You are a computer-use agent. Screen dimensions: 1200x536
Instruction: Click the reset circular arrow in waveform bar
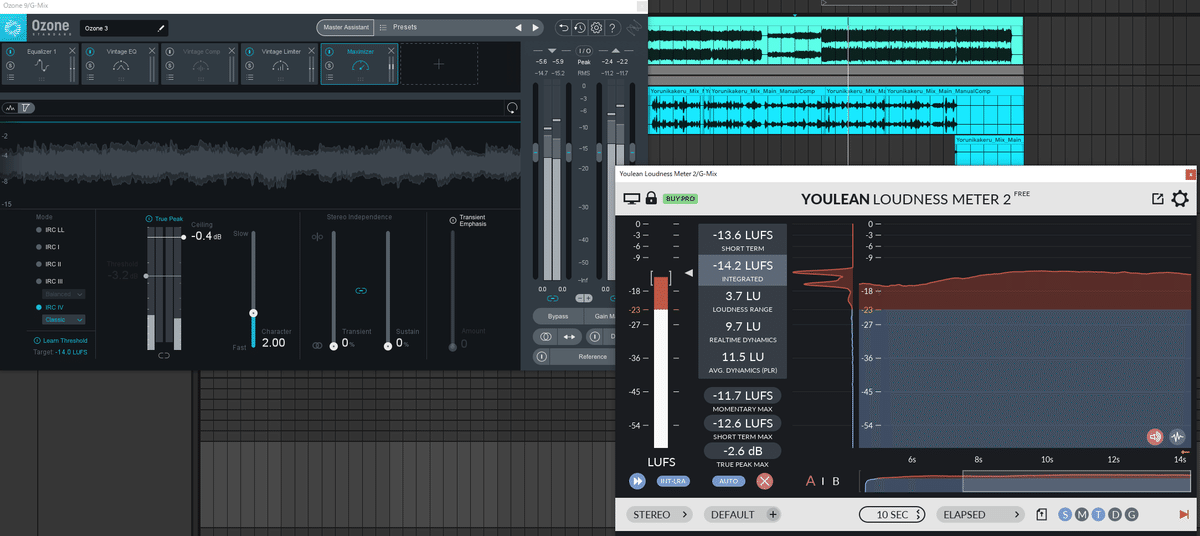[x=513, y=107]
